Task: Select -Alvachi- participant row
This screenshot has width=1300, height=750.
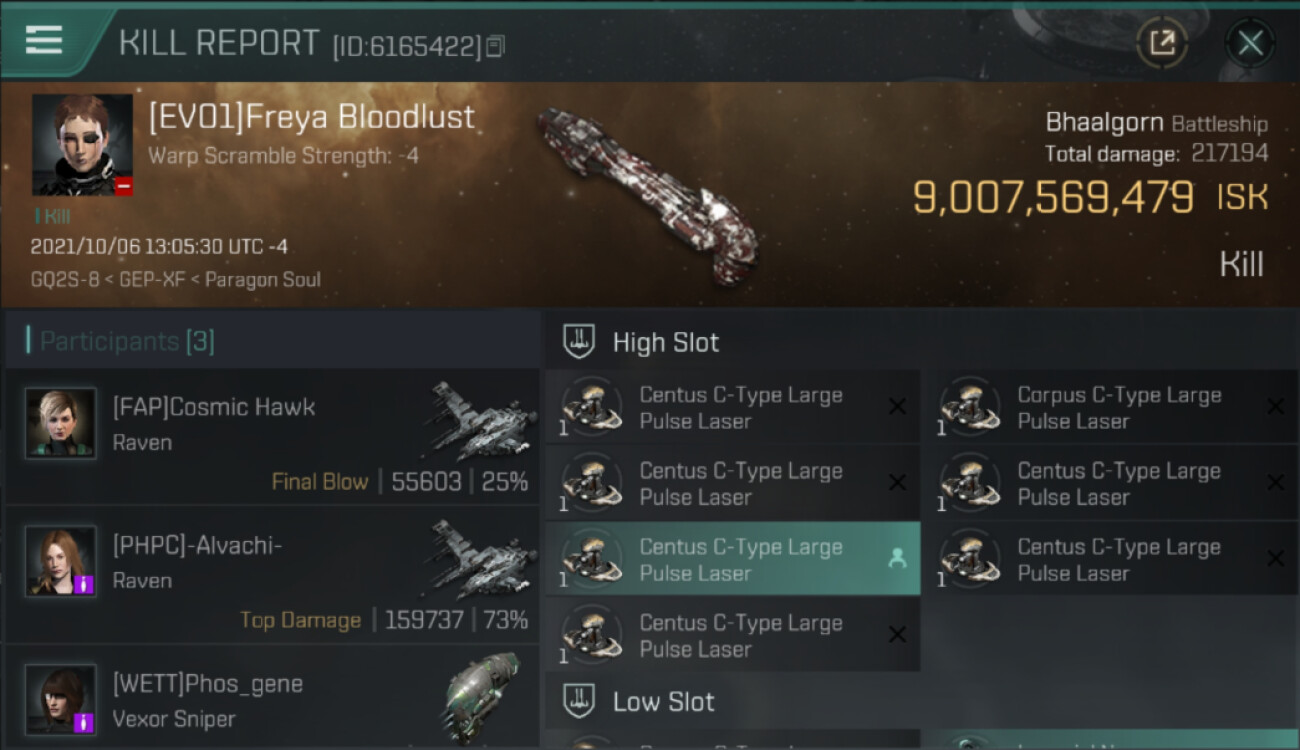Action: coord(272,575)
